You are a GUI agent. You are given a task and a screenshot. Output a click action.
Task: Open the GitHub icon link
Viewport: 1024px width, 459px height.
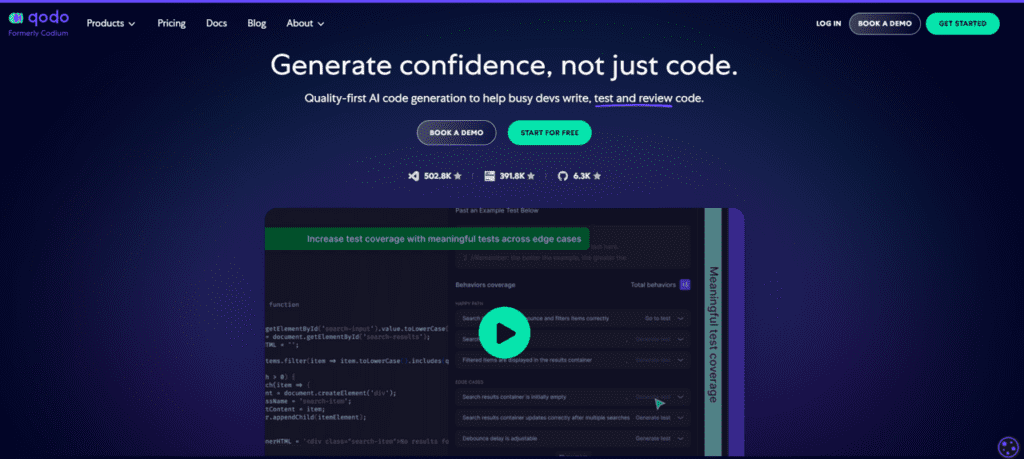[563, 176]
